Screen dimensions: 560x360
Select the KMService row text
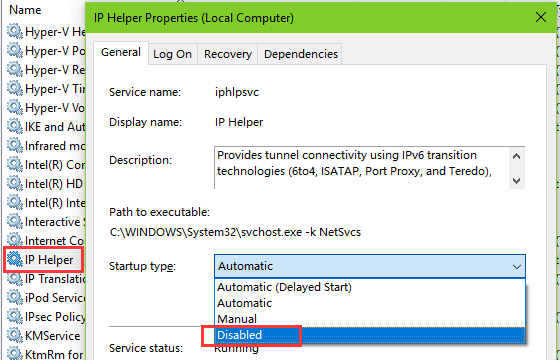pyautogui.click(x=52, y=336)
